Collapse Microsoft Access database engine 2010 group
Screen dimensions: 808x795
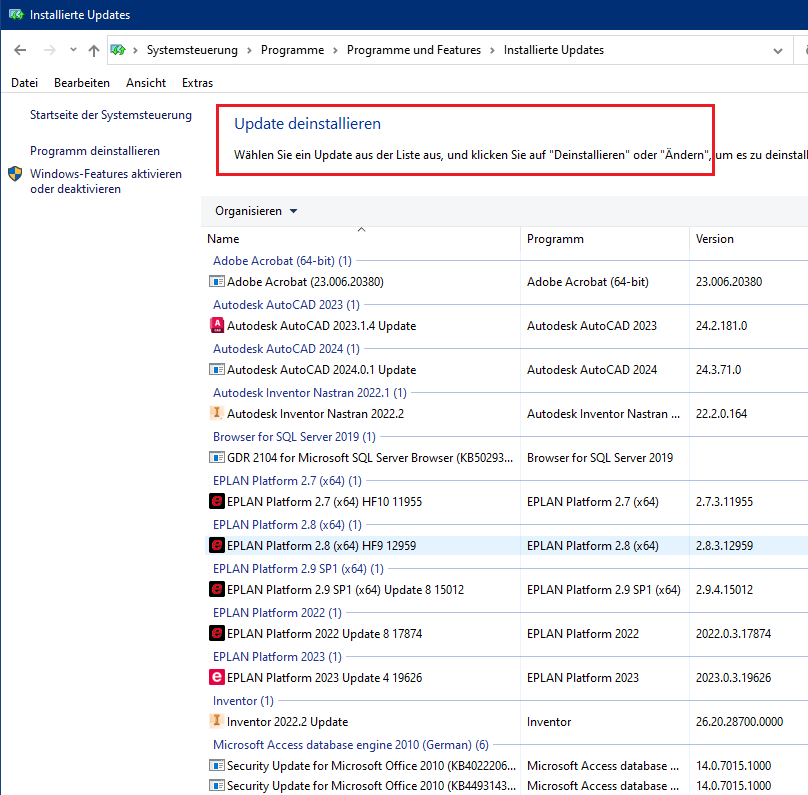[x=351, y=745]
